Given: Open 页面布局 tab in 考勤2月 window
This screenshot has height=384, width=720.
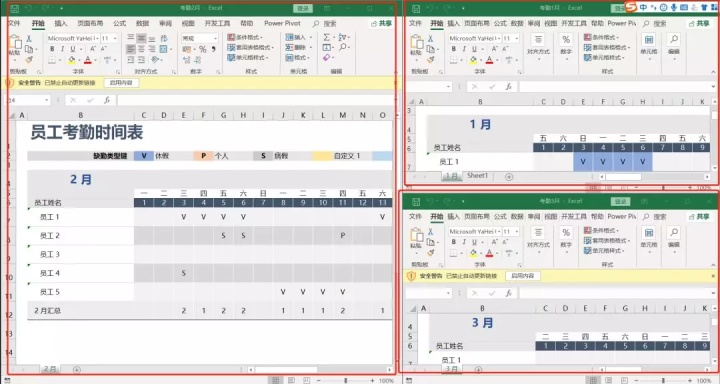Looking at the screenshot, I should [x=90, y=23].
